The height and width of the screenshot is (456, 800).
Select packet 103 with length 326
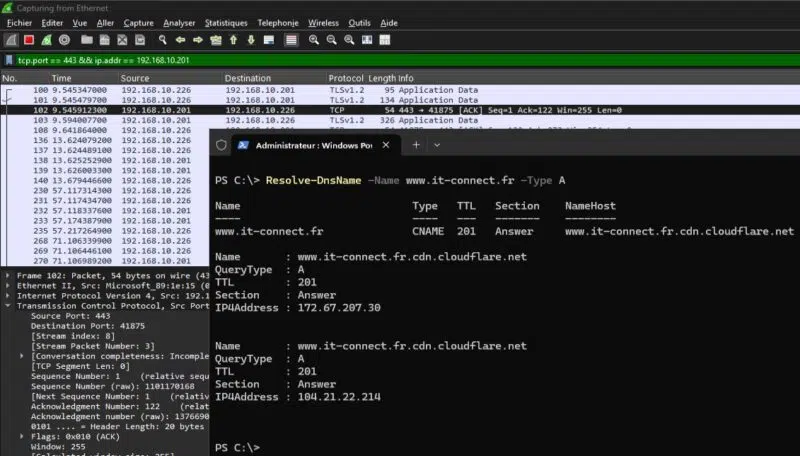click(x=400, y=120)
